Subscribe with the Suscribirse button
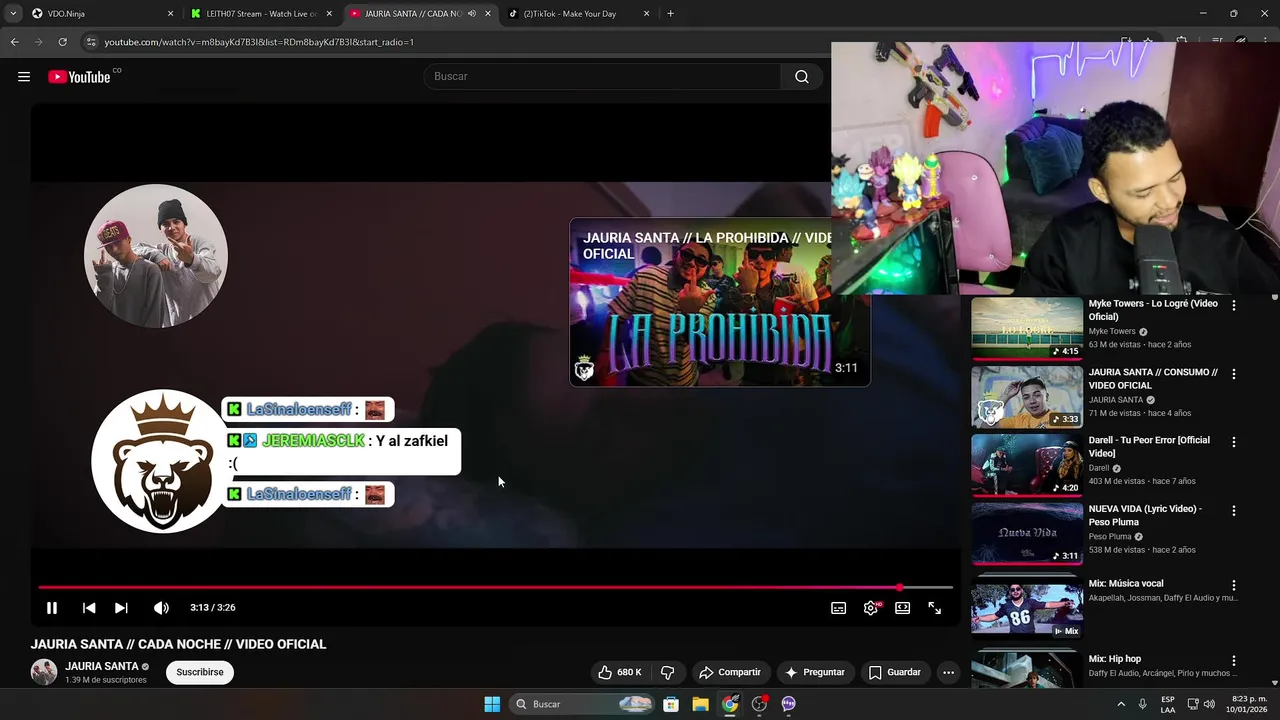This screenshot has height=720, width=1280. pos(200,672)
